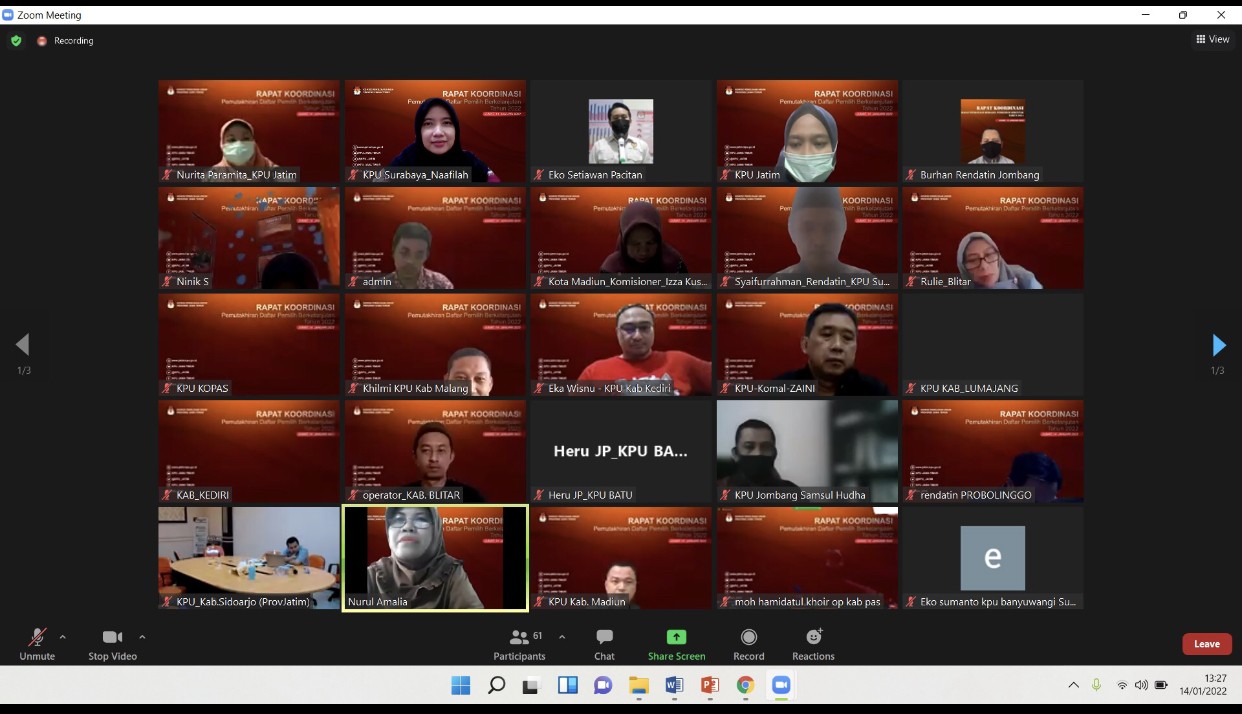
Task: Open the Participants panel
Action: tap(519, 644)
